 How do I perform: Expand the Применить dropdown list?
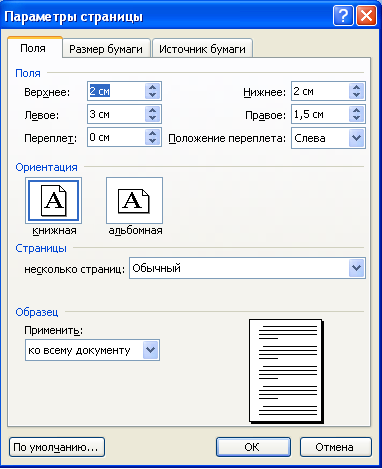(151, 350)
